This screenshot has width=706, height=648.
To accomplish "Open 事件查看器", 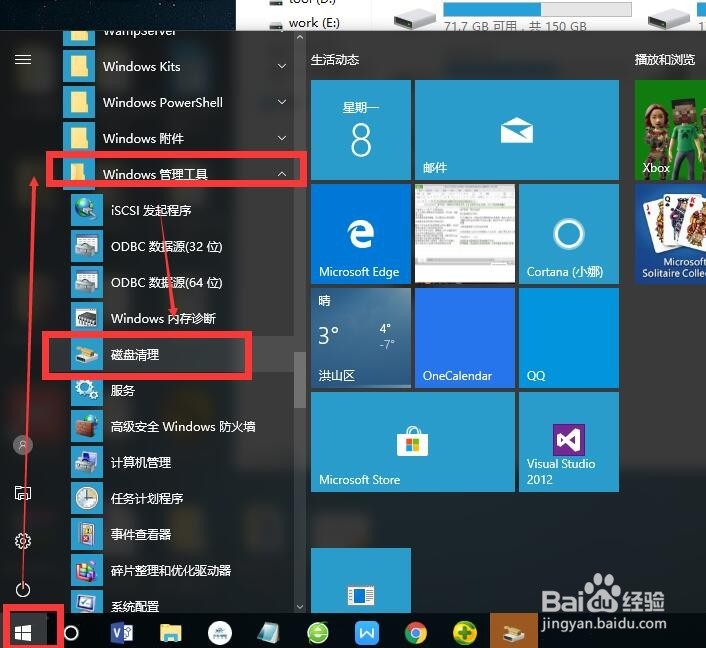I will point(180,535).
